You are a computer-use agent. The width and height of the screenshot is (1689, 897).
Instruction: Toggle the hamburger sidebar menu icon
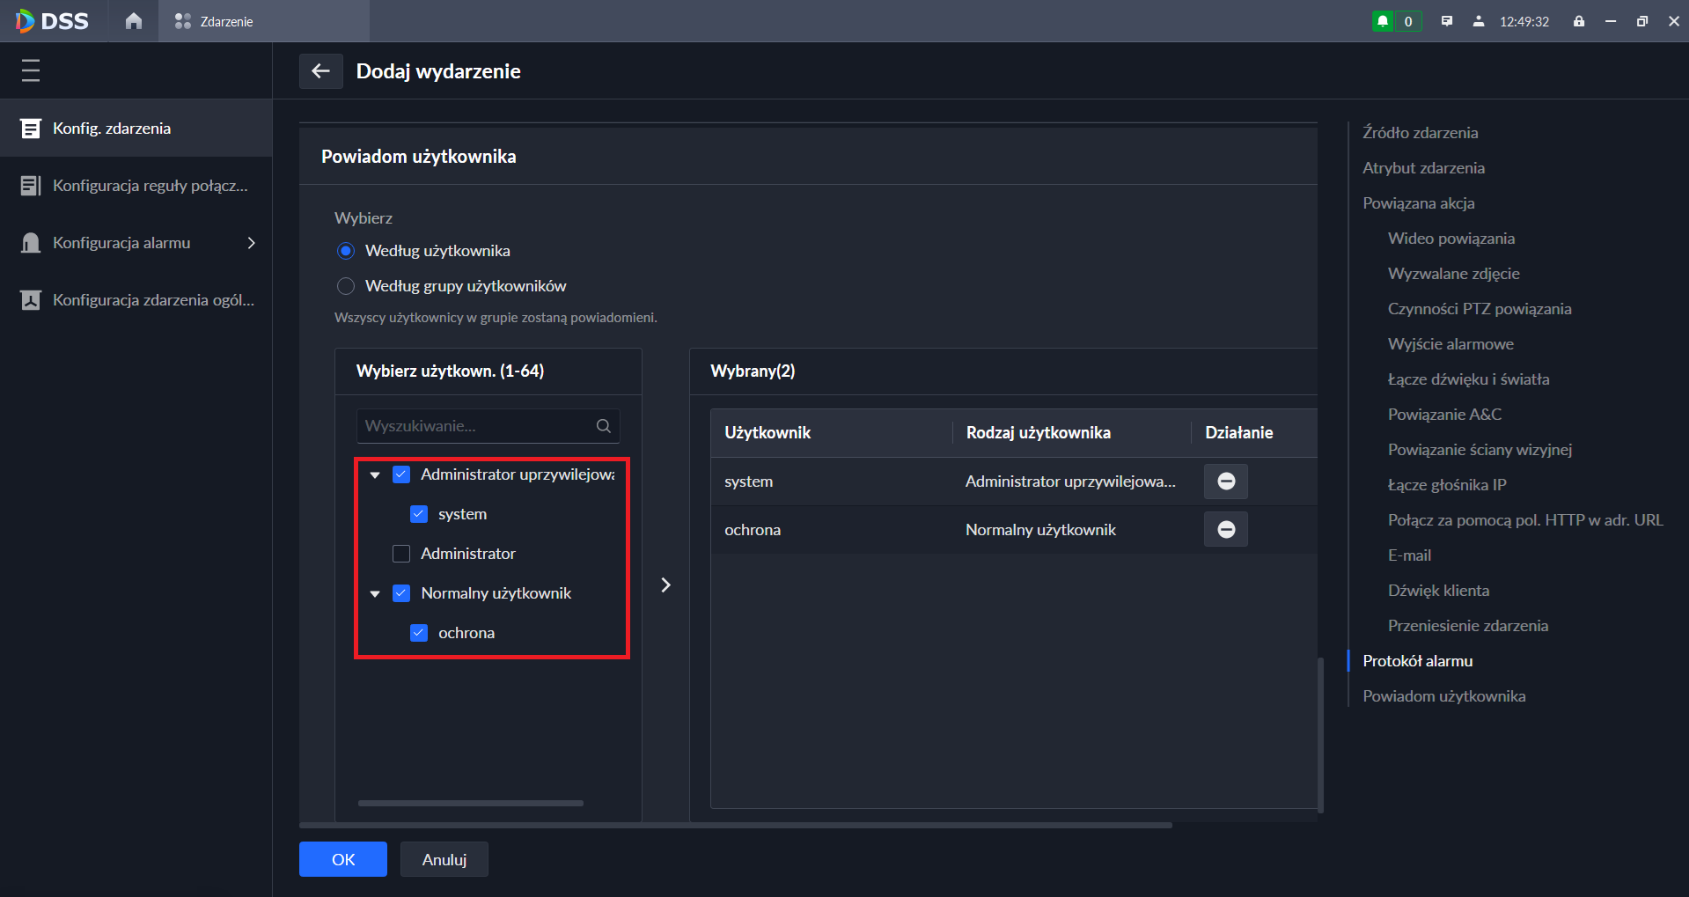[31, 70]
